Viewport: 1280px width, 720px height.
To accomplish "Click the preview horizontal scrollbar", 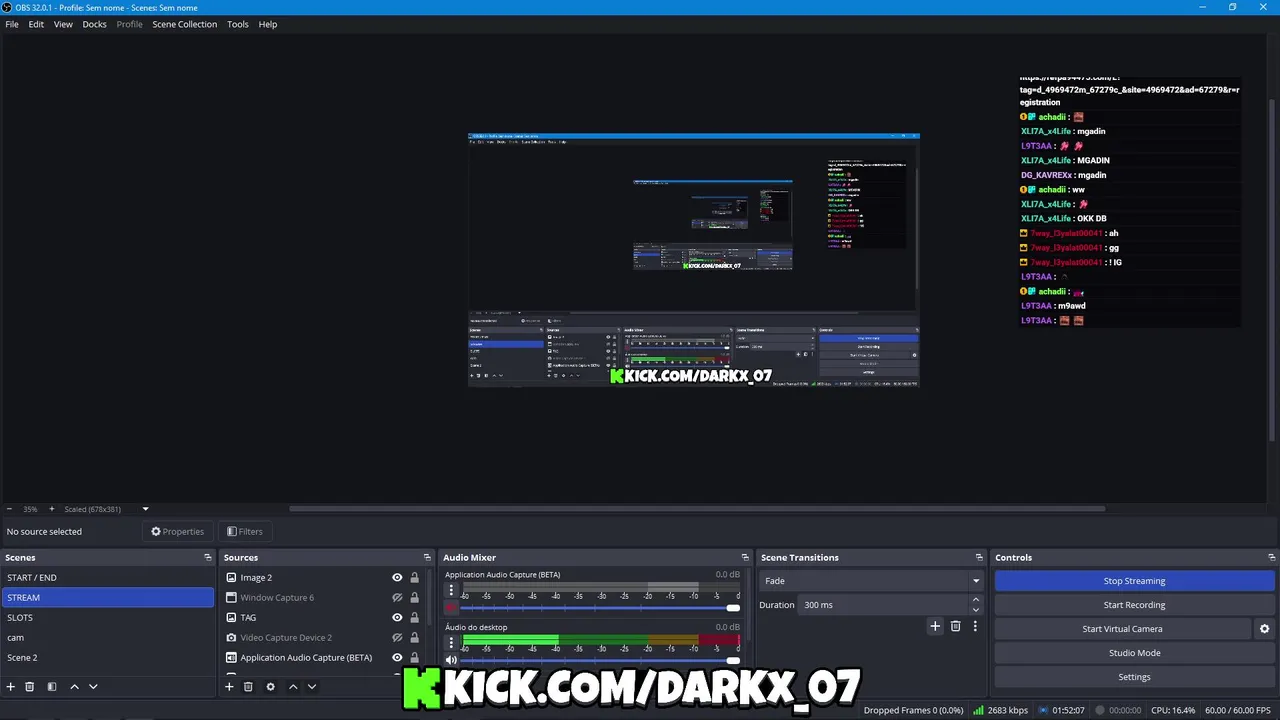I will pos(697,509).
